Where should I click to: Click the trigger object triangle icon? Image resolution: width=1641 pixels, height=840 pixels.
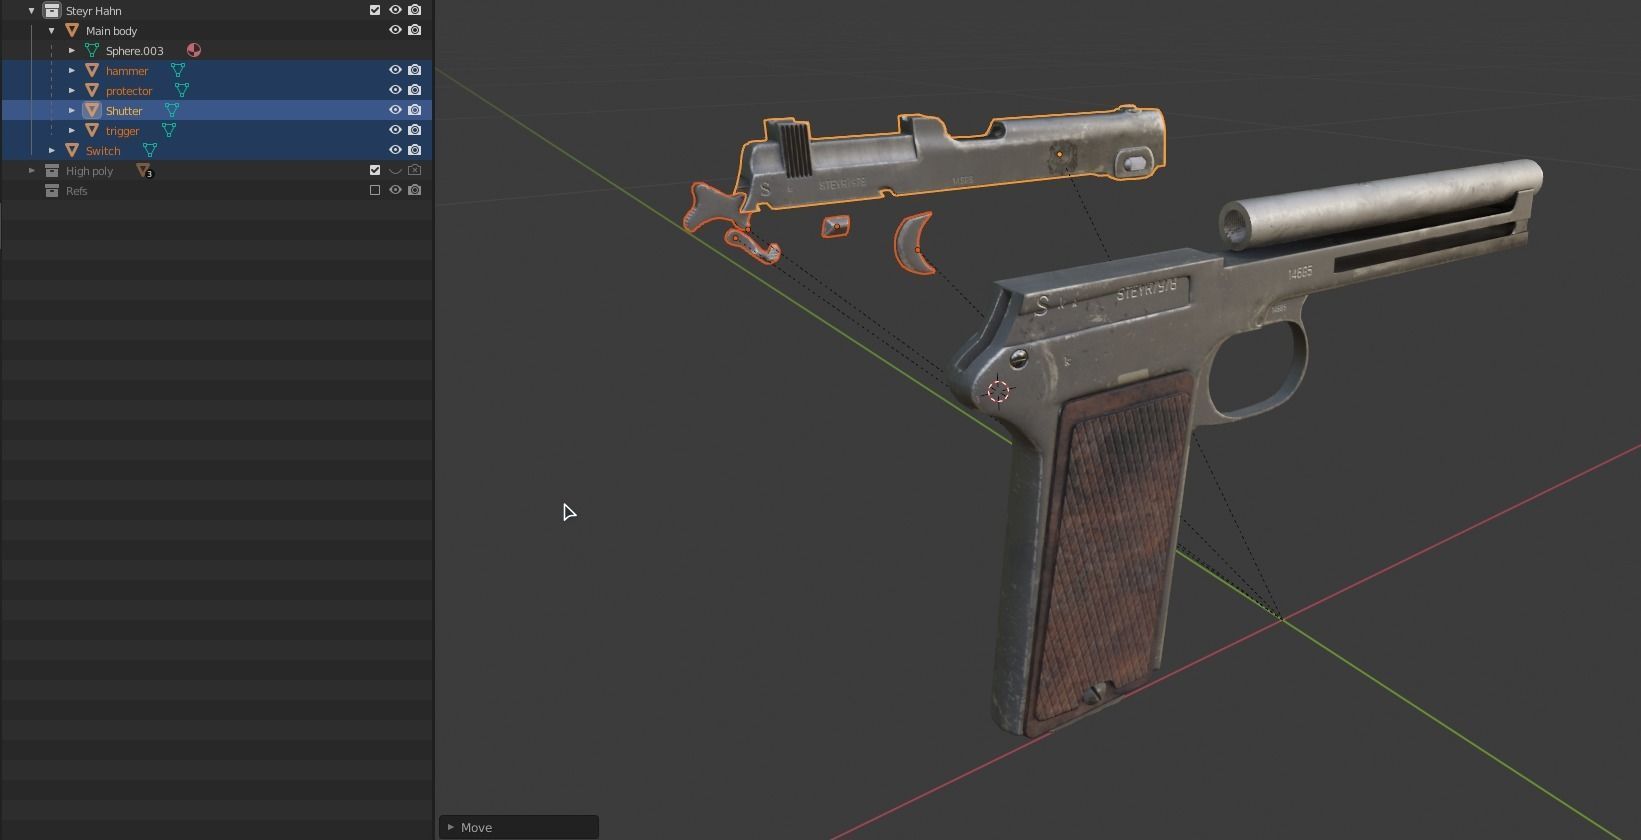pos(92,130)
